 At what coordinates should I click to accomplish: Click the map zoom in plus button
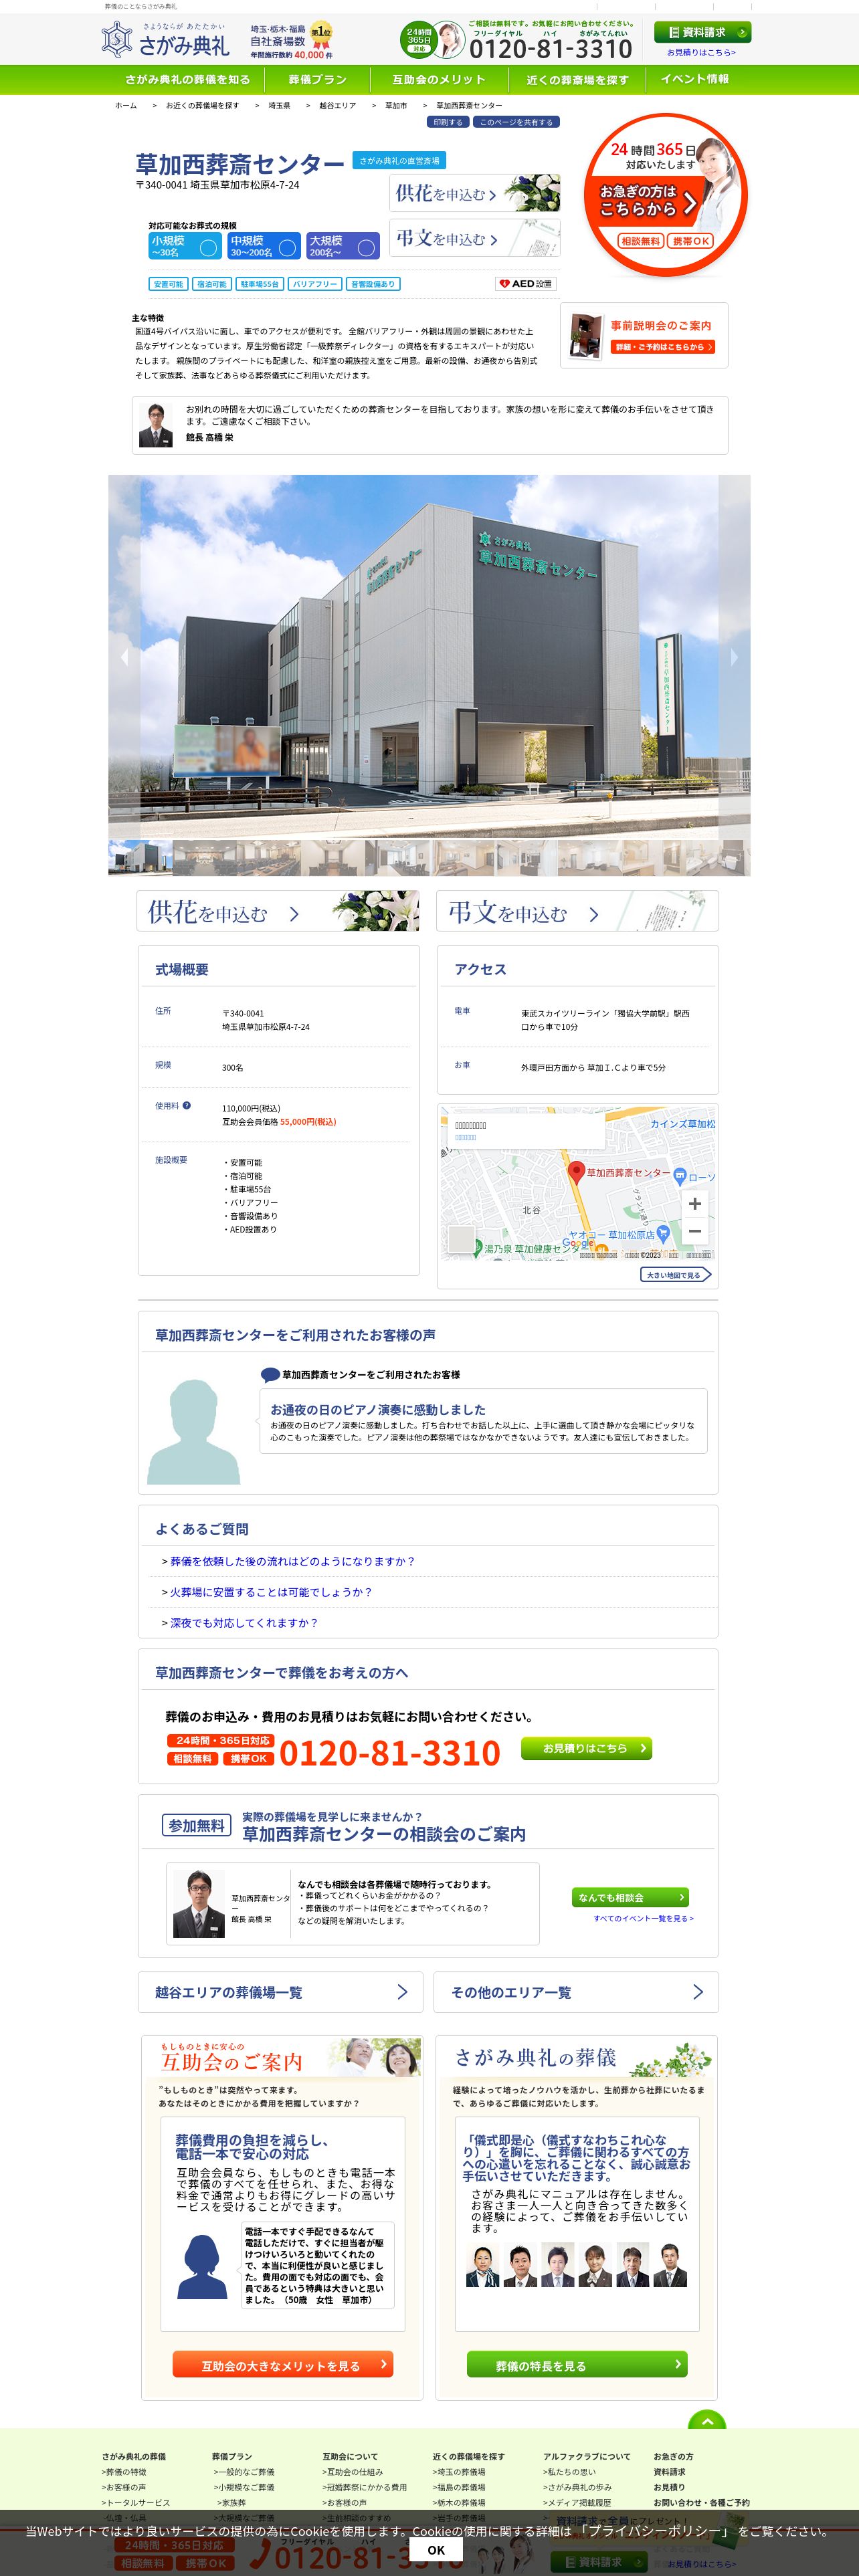pos(694,1203)
